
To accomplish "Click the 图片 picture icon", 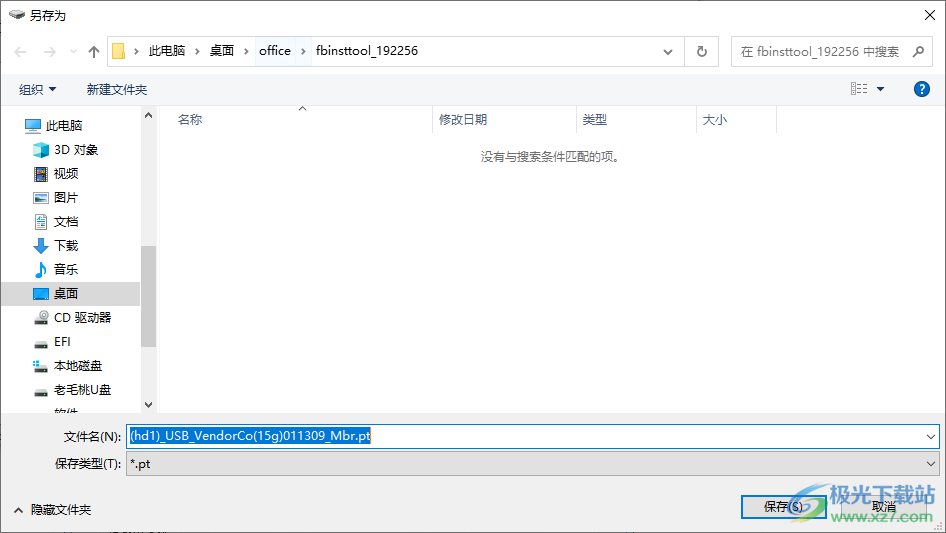I will tap(40, 198).
